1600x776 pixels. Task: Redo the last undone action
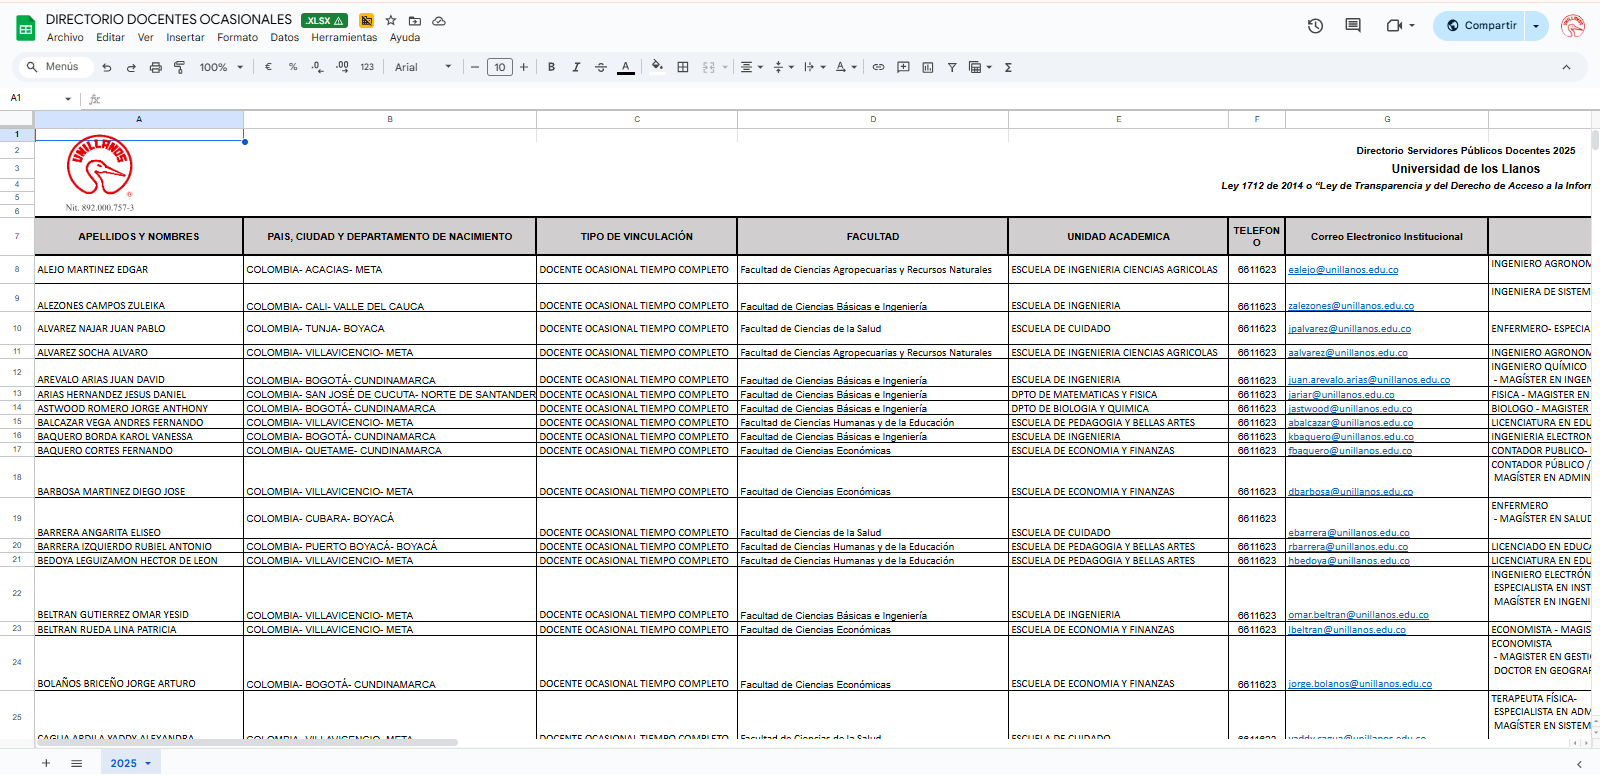point(131,68)
